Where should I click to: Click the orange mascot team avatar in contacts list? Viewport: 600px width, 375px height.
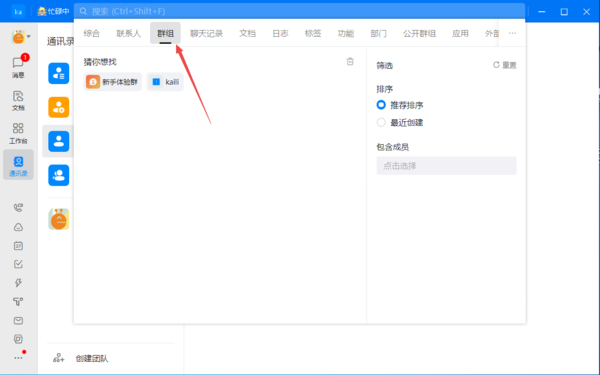pyautogui.click(x=59, y=219)
